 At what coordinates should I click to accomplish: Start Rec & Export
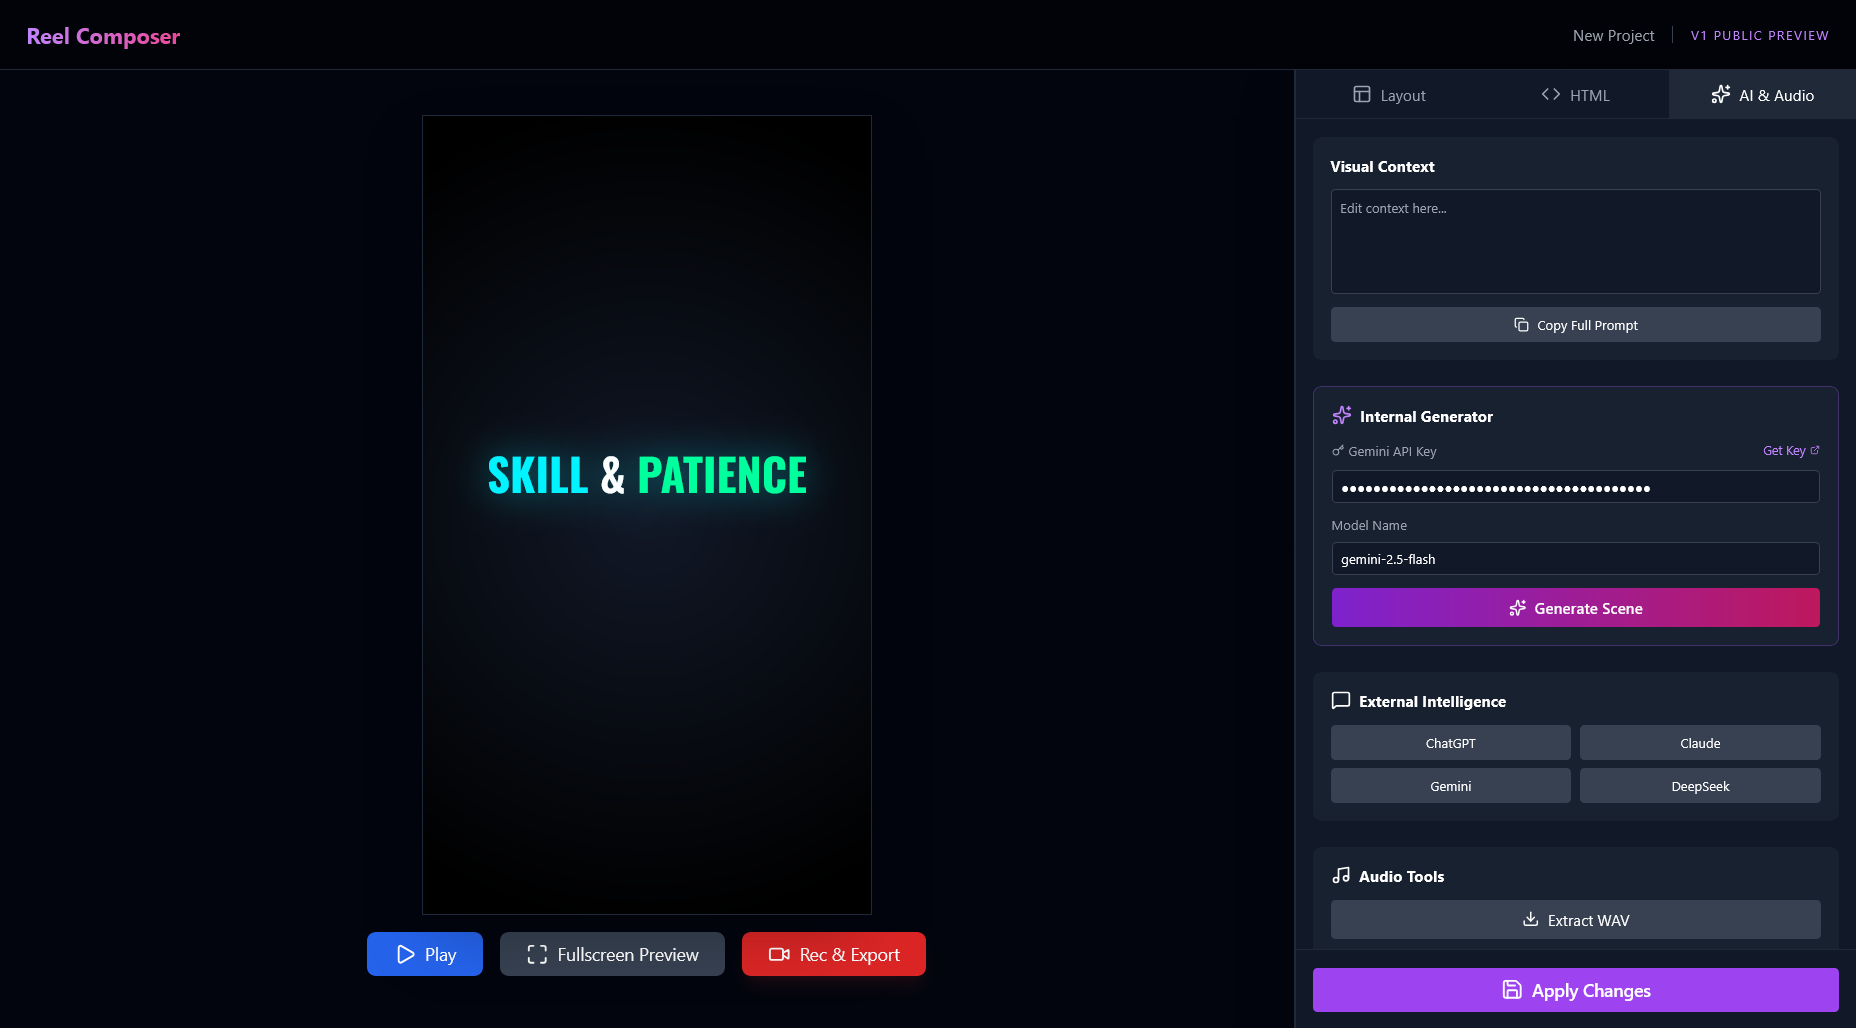click(834, 954)
